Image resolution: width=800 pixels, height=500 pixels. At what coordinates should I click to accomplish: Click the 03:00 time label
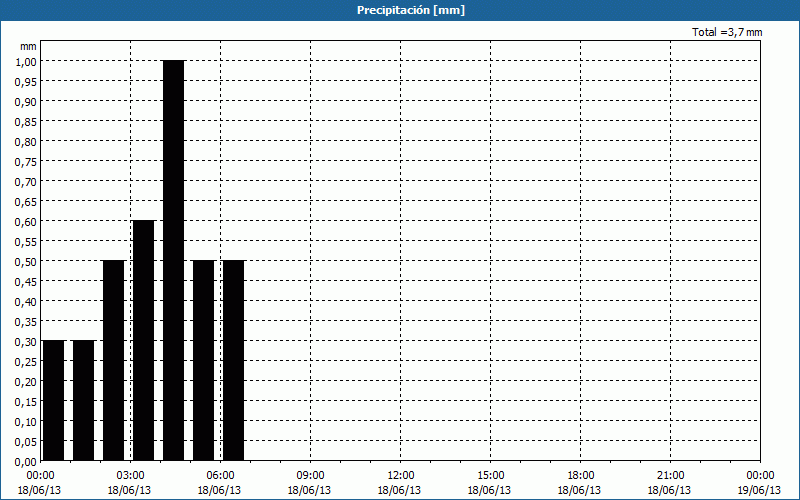(131, 476)
